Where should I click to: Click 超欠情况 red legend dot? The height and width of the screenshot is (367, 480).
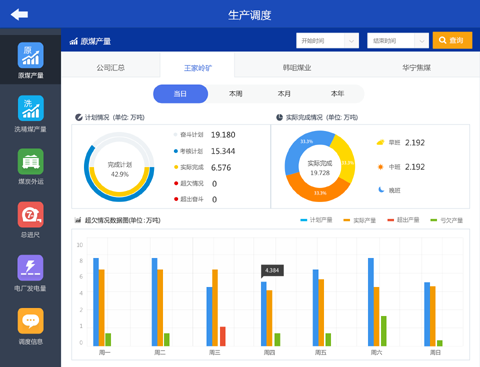click(176, 183)
